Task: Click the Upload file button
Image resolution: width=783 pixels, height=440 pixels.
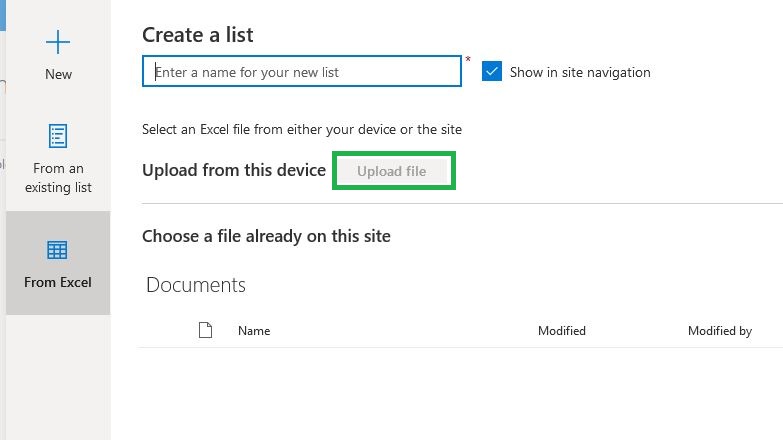Action: pyautogui.click(x=392, y=171)
